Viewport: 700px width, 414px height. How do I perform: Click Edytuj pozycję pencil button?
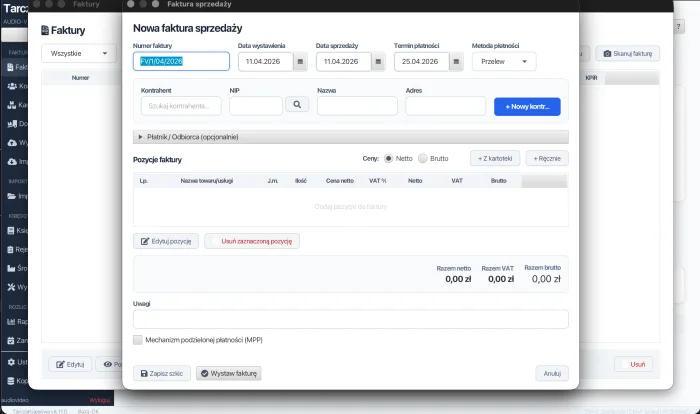point(166,241)
